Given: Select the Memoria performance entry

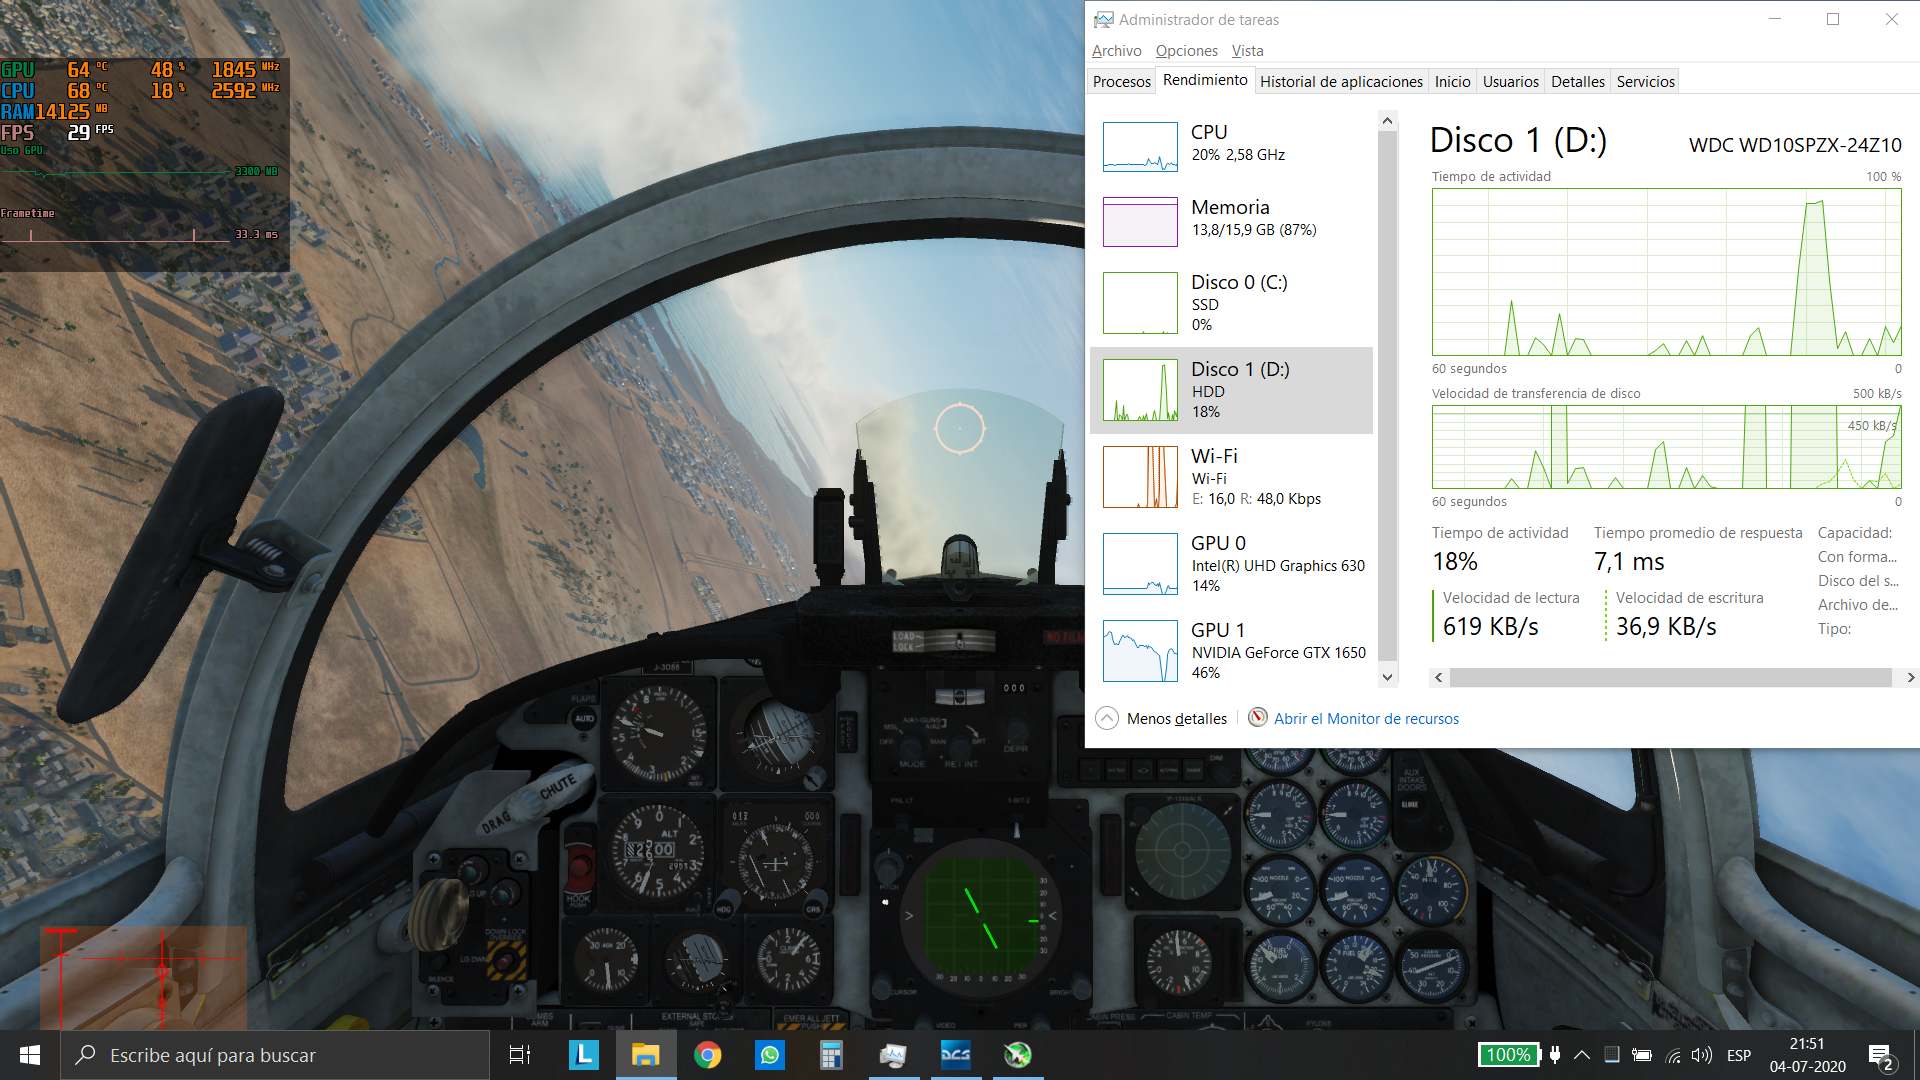Looking at the screenshot, I should coord(1231,221).
